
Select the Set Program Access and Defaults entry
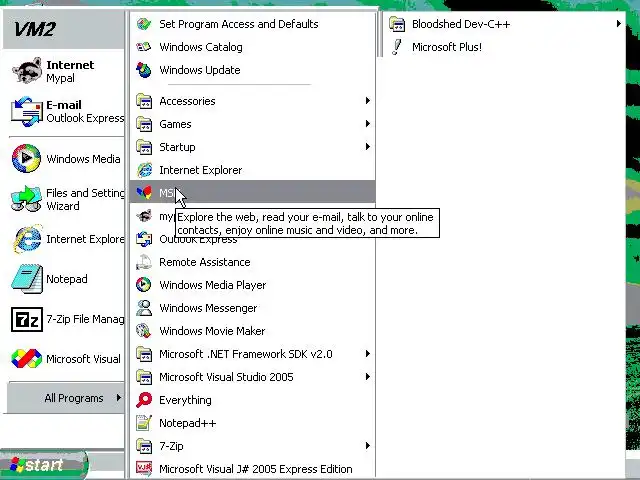(253, 24)
